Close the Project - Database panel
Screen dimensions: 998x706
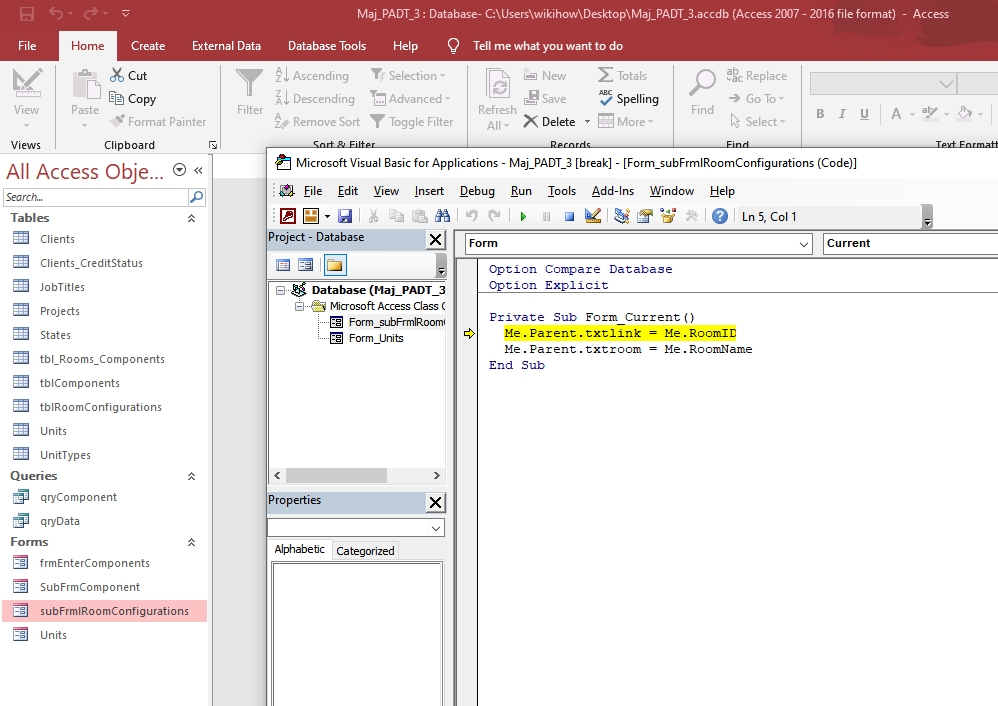point(435,239)
